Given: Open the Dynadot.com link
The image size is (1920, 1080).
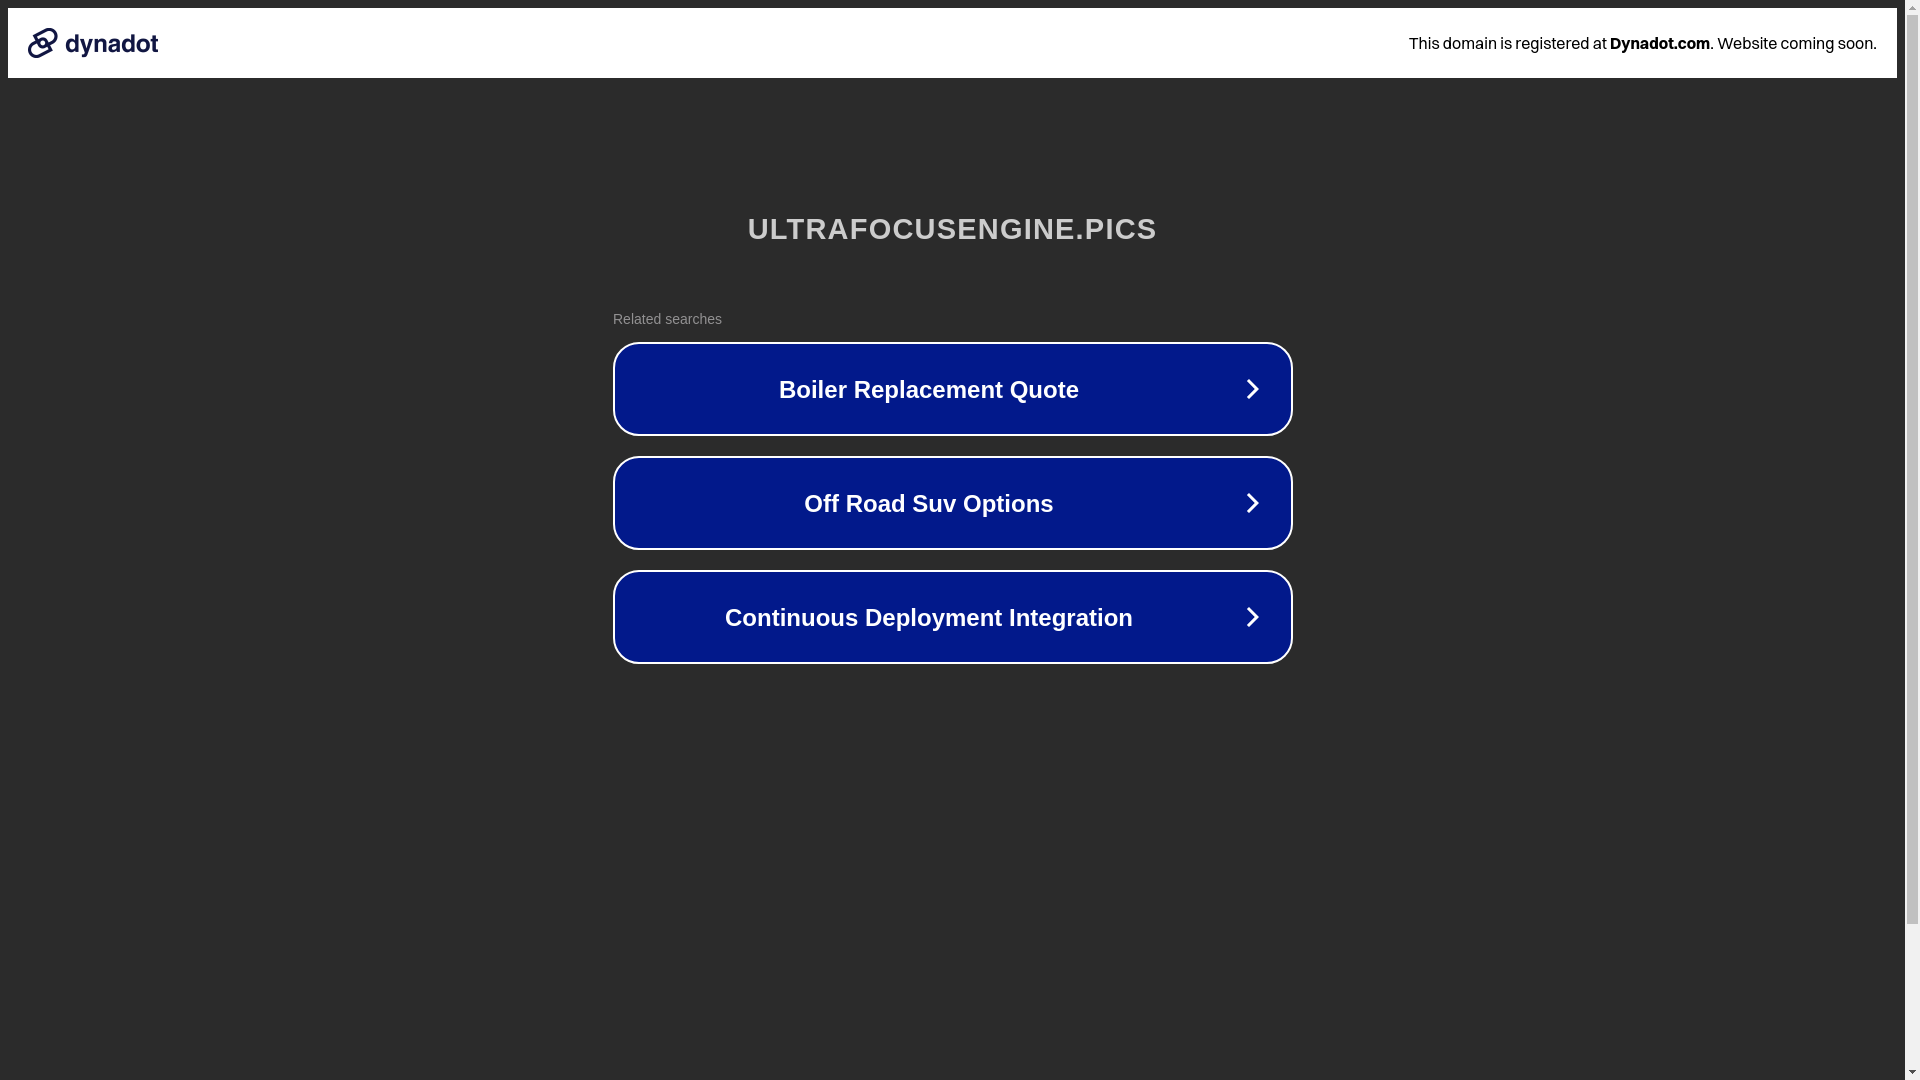Looking at the screenshot, I should (x=1659, y=43).
